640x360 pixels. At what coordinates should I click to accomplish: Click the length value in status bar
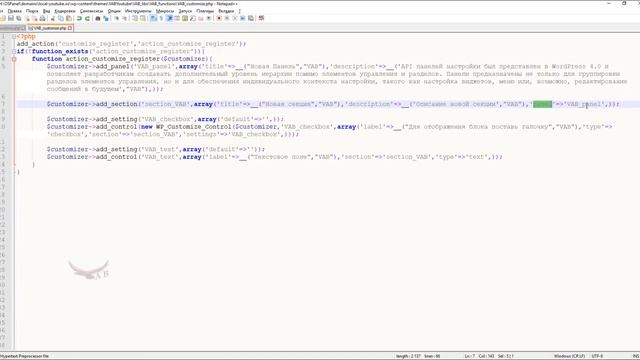click(408, 356)
